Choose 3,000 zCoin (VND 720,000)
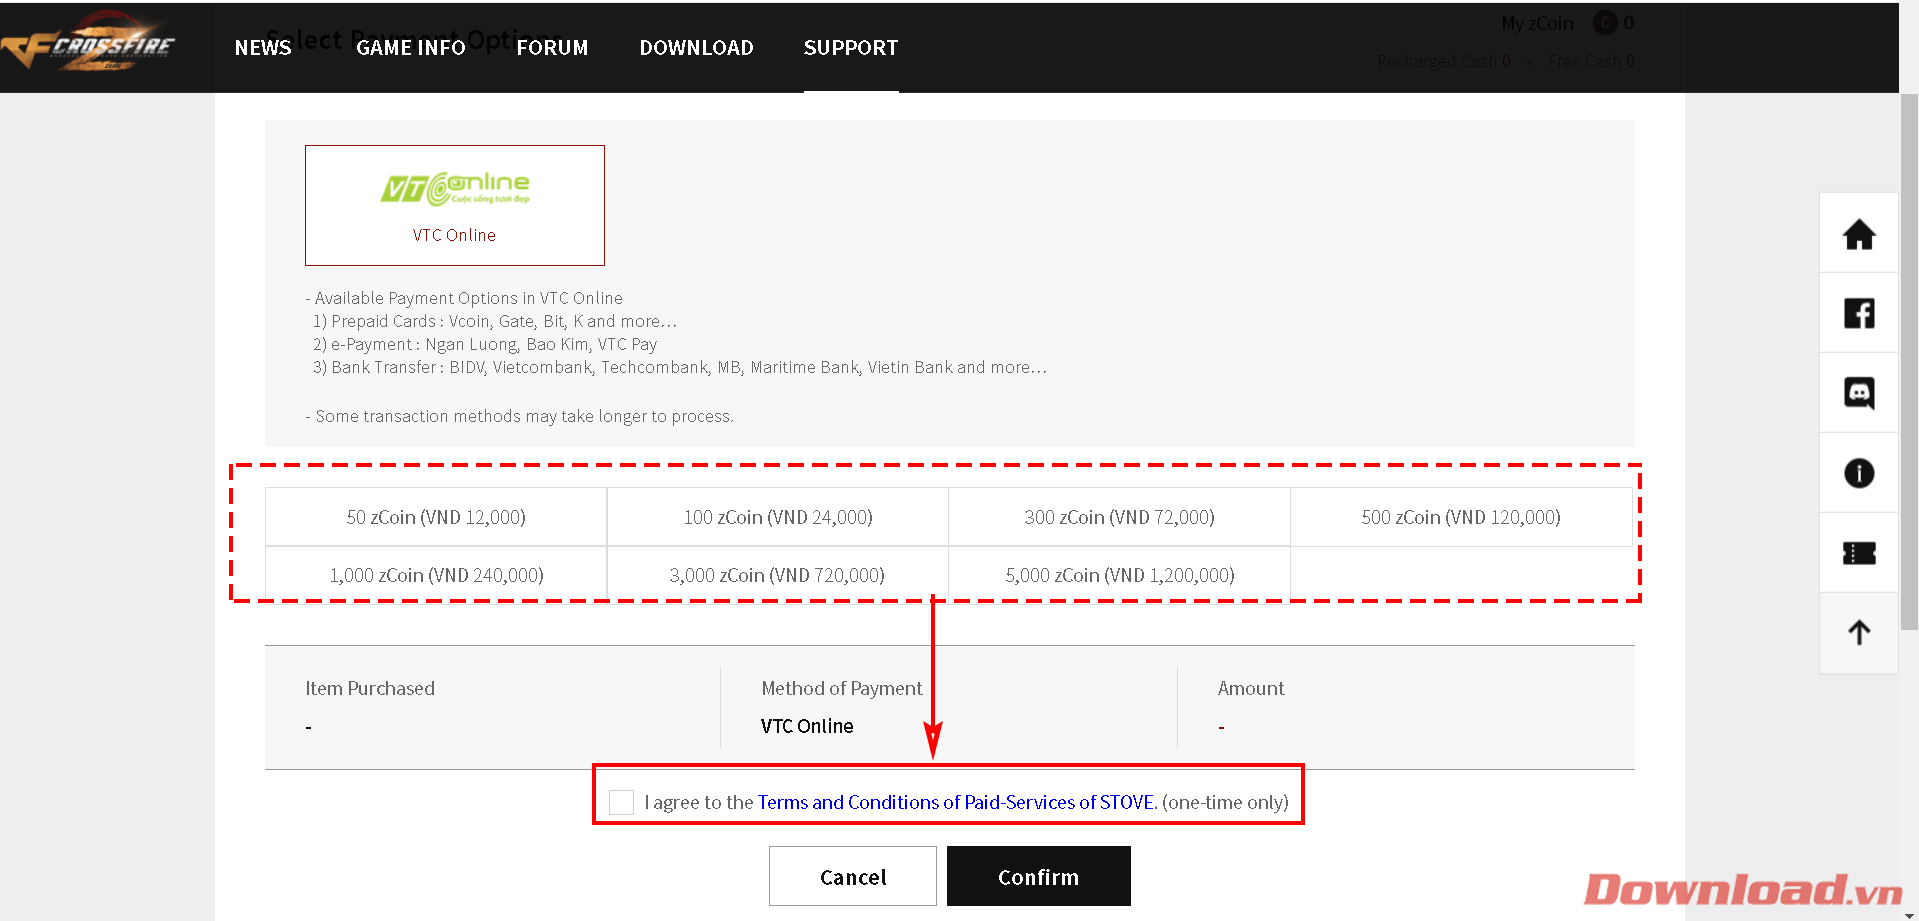Screen dimensions: 1919x921 [778, 575]
